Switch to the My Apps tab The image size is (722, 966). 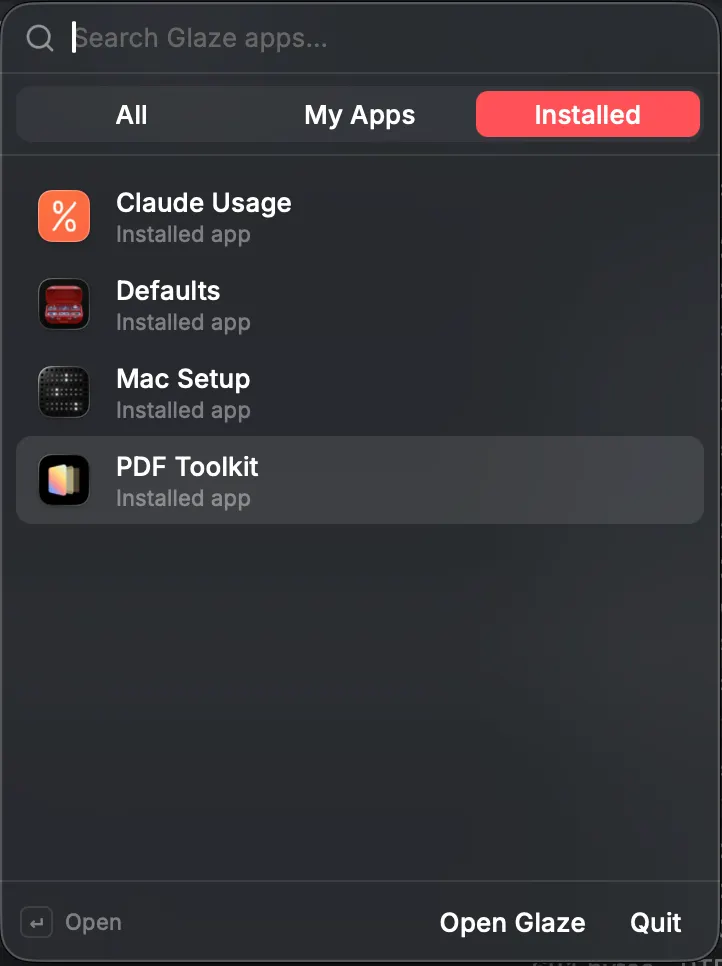359,115
